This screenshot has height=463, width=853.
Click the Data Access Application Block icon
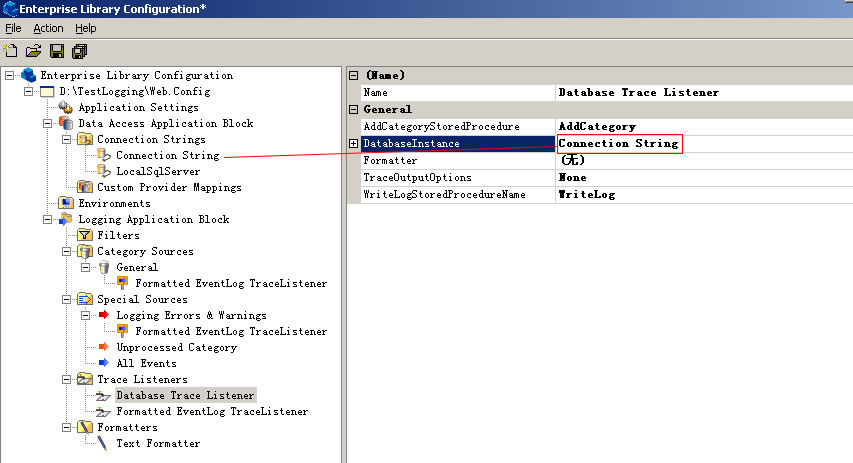pyautogui.click(x=66, y=123)
